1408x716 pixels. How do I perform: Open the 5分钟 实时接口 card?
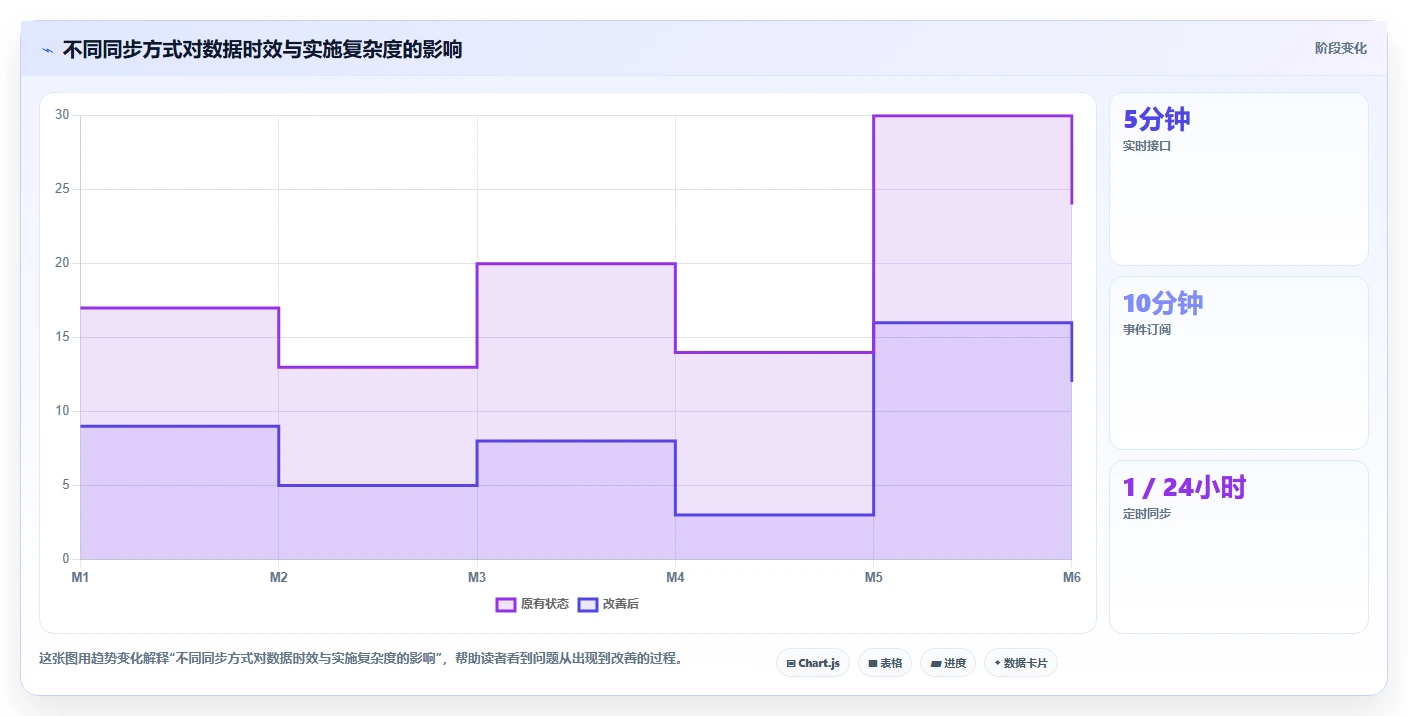(1238, 179)
